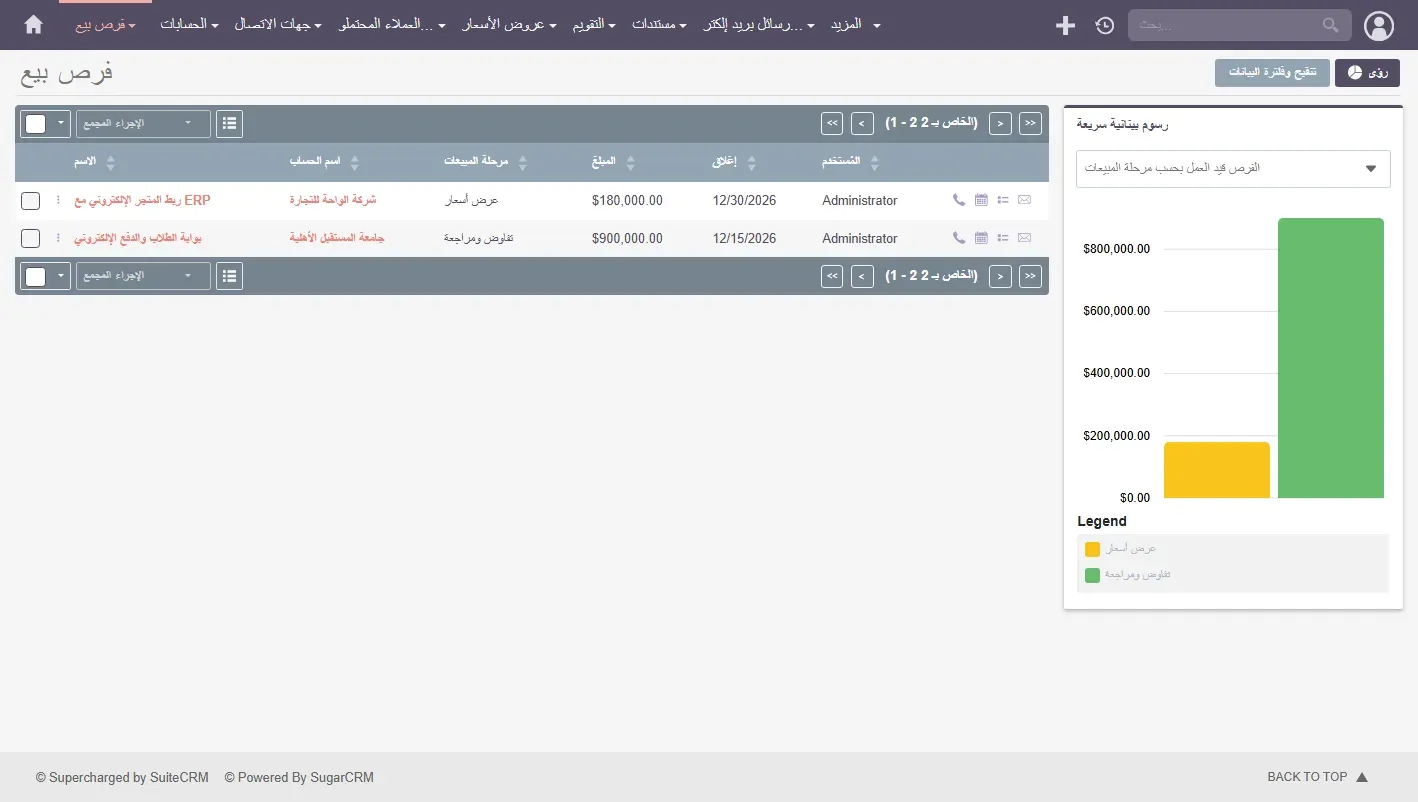Open column chooser icon in bottom toolbar
Image resolution: width=1418 pixels, height=802 pixels.
tap(230, 276)
